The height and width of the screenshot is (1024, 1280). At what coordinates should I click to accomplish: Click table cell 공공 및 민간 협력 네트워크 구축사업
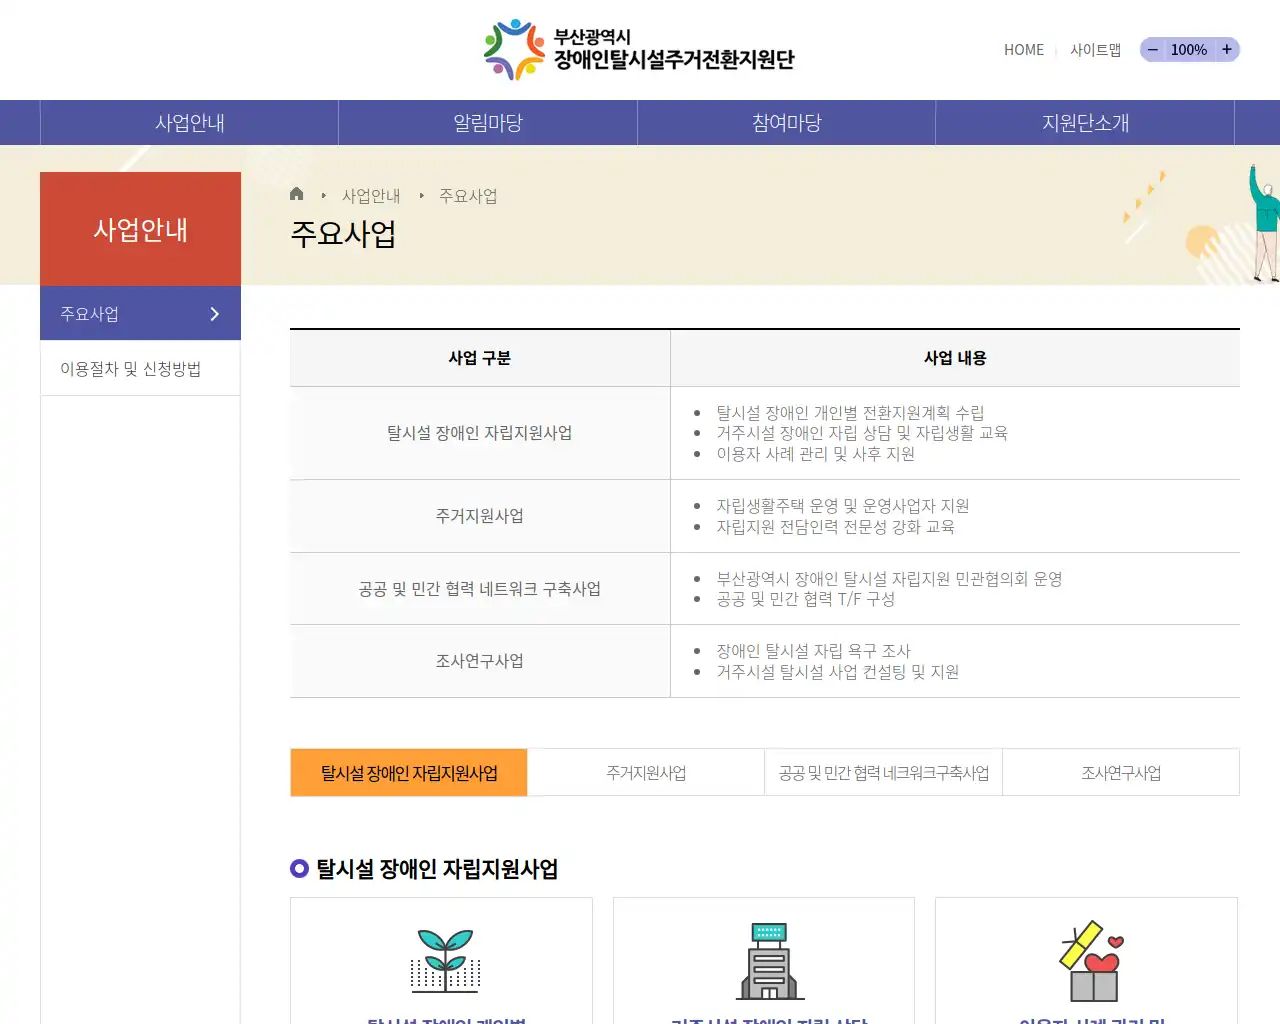[480, 589]
